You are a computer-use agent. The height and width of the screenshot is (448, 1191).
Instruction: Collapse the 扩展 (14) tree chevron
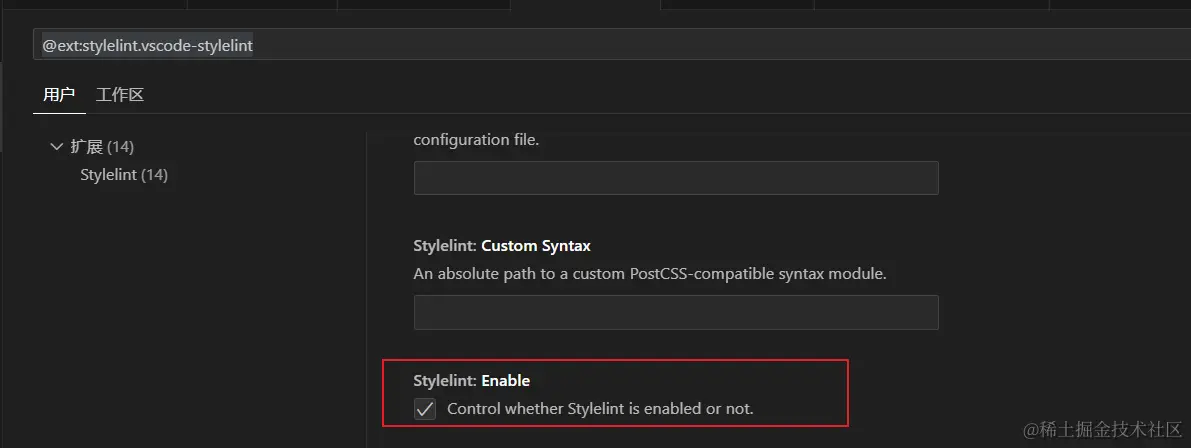(x=56, y=147)
